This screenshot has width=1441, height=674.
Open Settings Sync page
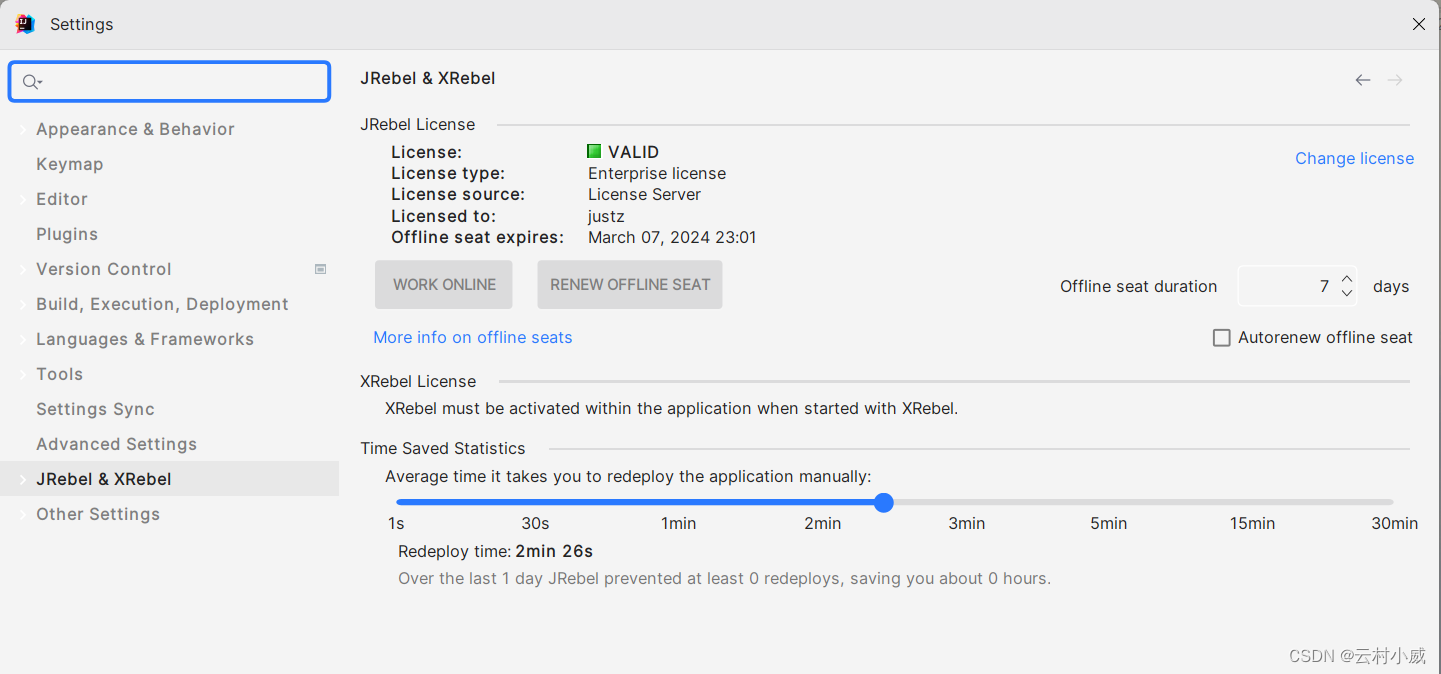(x=95, y=409)
